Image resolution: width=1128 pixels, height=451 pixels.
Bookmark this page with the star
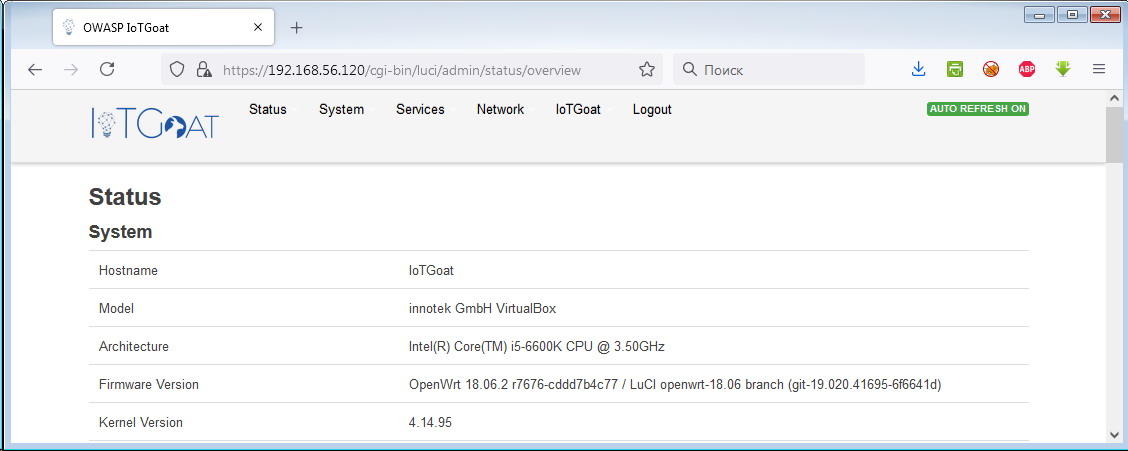[647, 69]
